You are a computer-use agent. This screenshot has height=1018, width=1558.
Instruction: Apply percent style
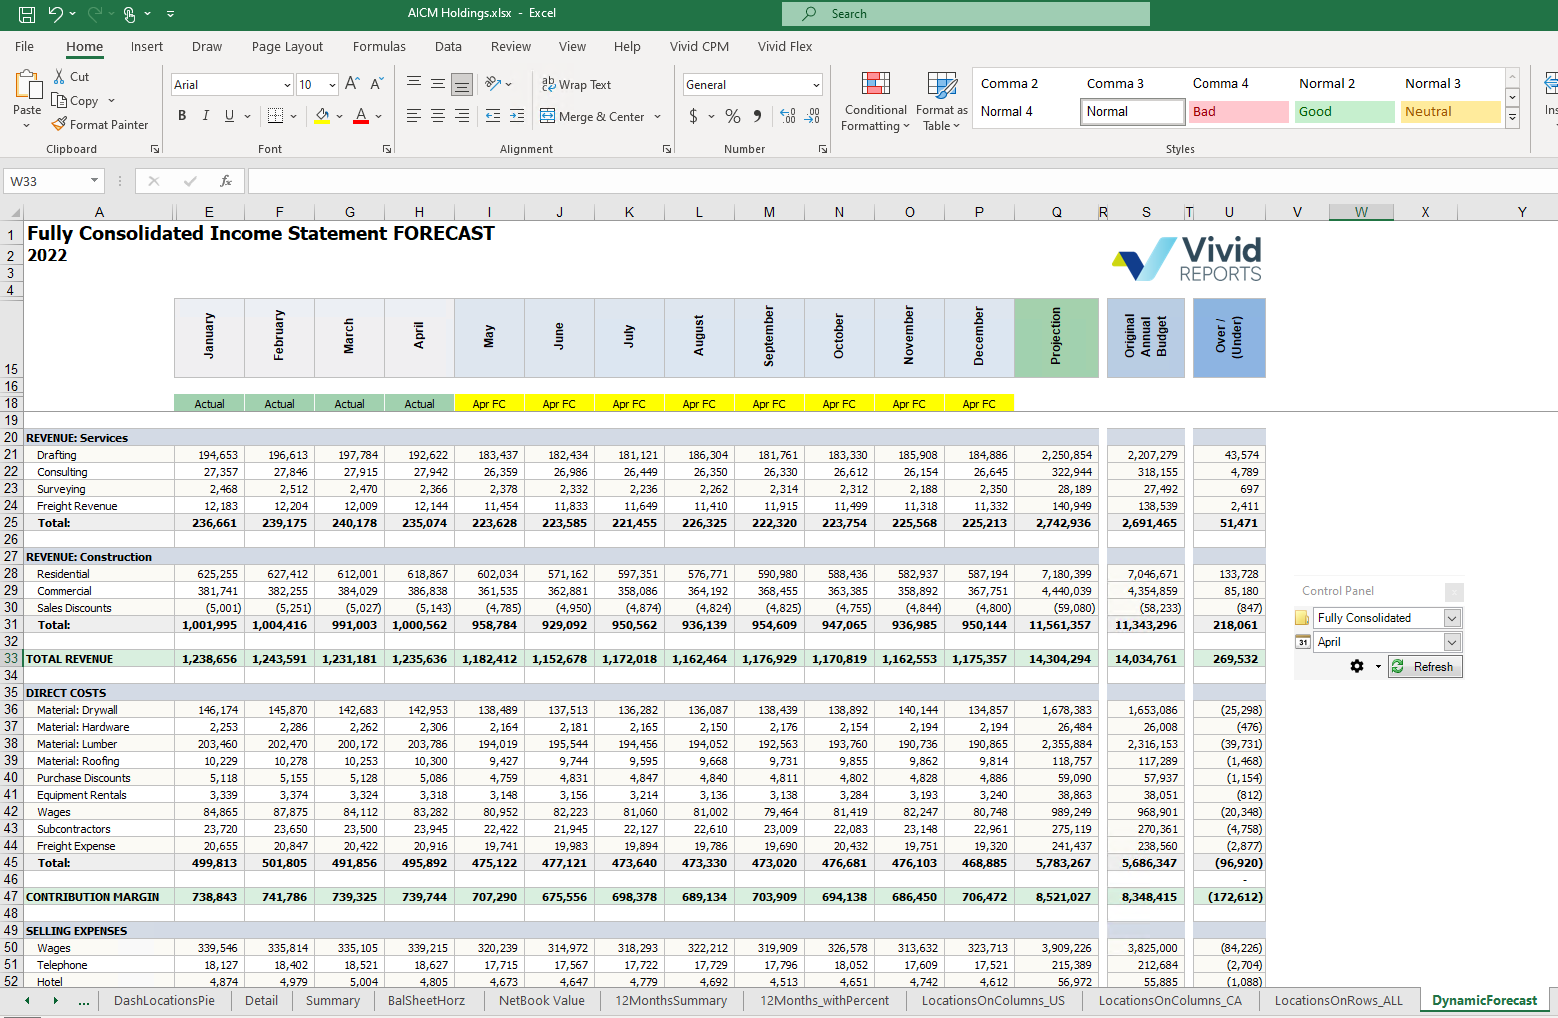(x=733, y=116)
